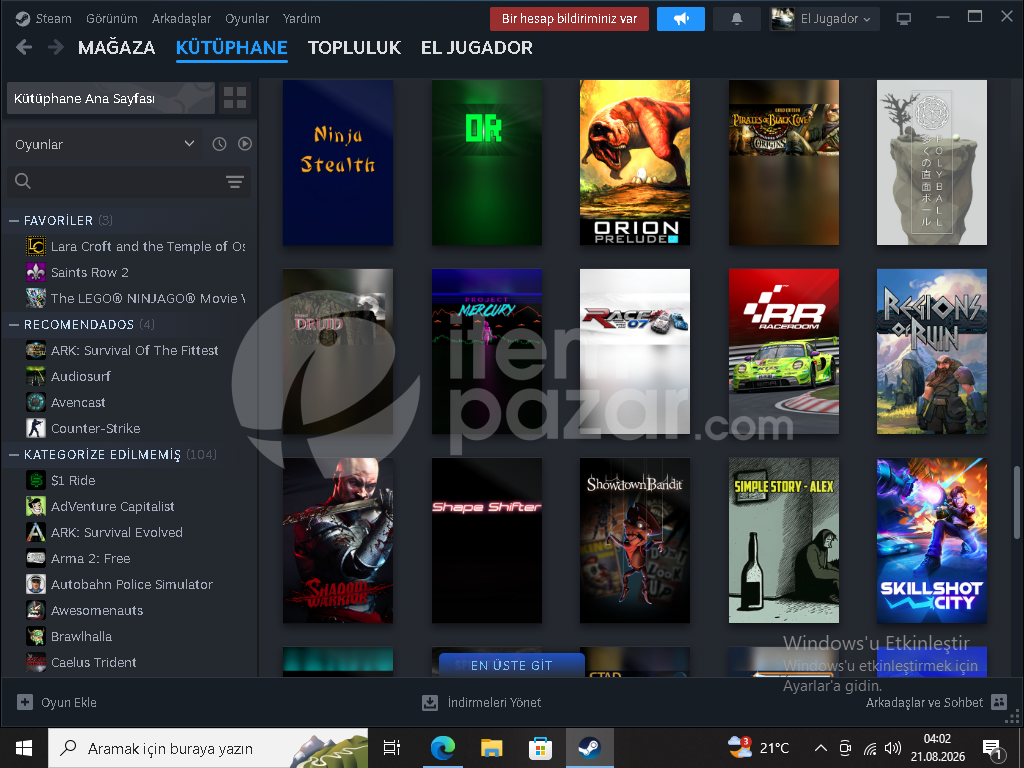The image size is (1024, 768).
Task: Open the RaceRoom game cover
Action: pos(784,351)
